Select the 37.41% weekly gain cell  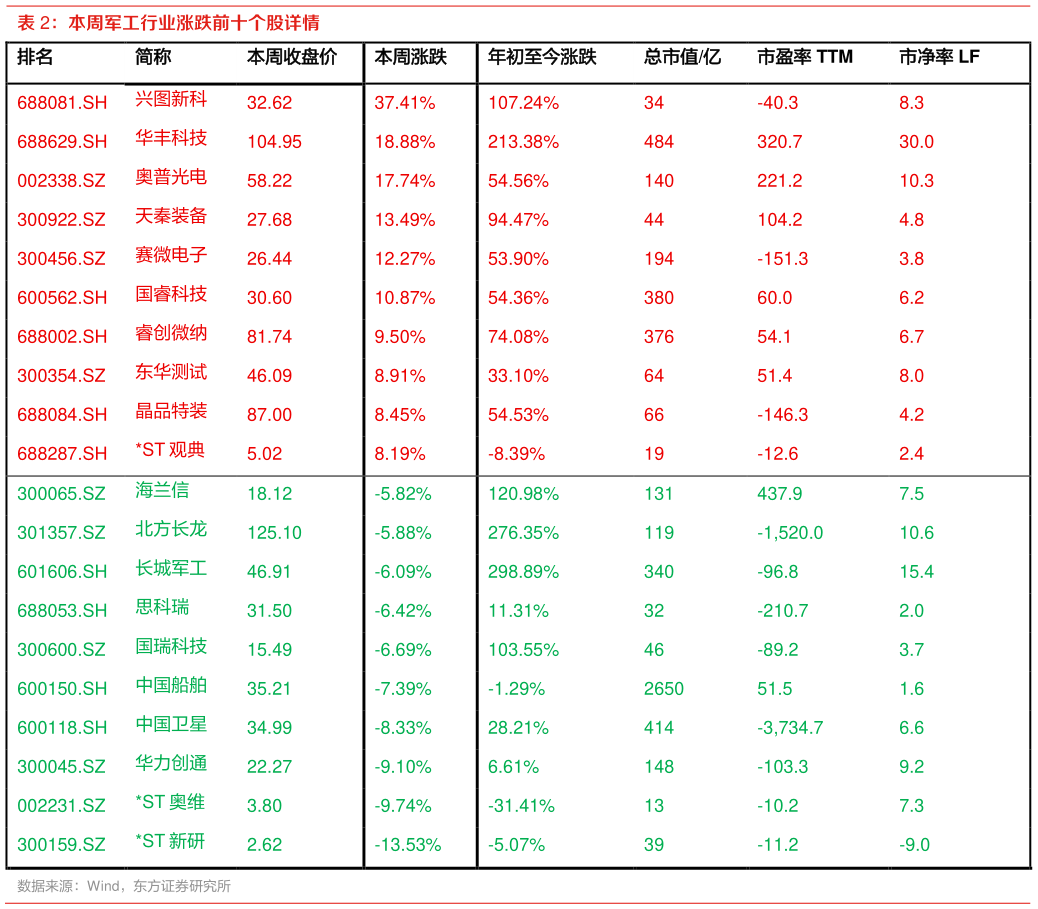[x=404, y=102]
